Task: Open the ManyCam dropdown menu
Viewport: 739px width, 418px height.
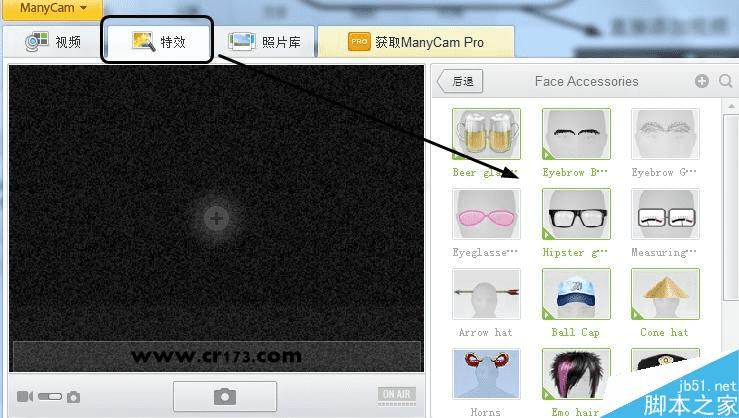Action: pyautogui.click(x=53, y=8)
